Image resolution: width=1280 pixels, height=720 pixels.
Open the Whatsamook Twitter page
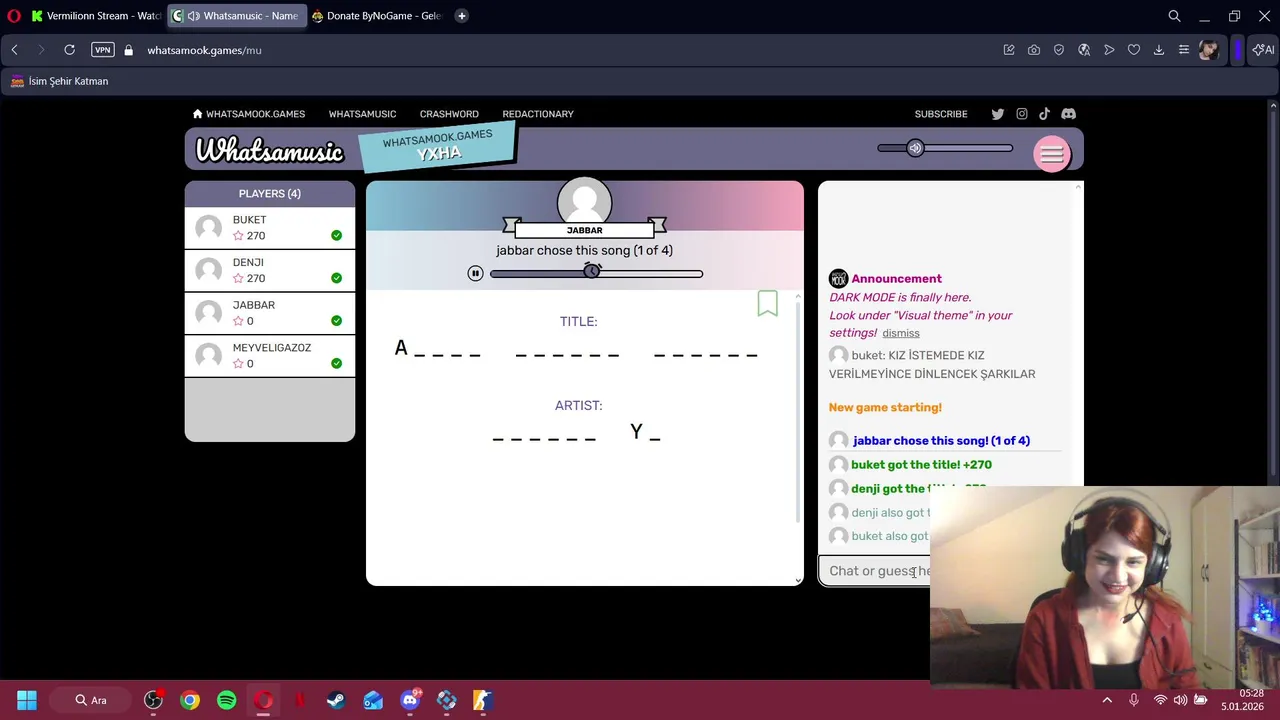[x=997, y=114]
